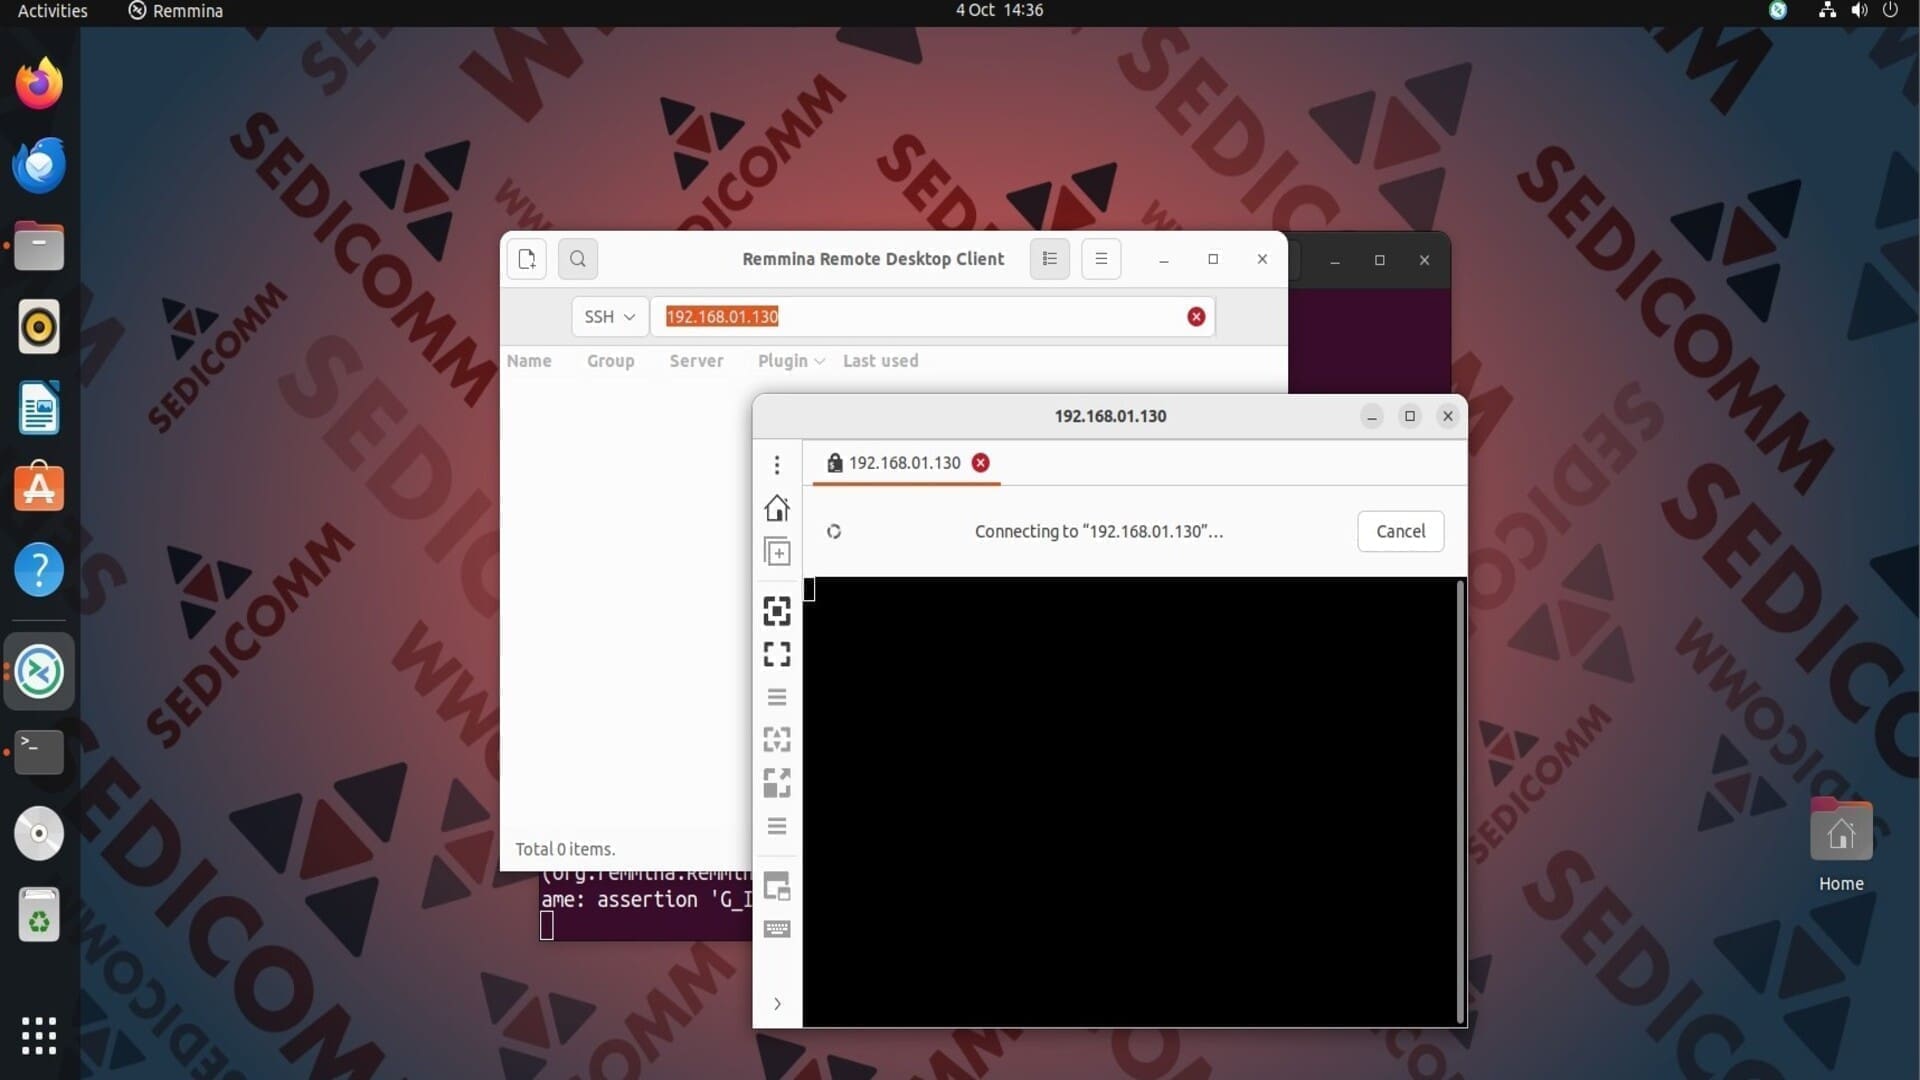The height and width of the screenshot is (1080, 1920).
Task: Click the Terminal icon in the dock
Action: tap(39, 752)
